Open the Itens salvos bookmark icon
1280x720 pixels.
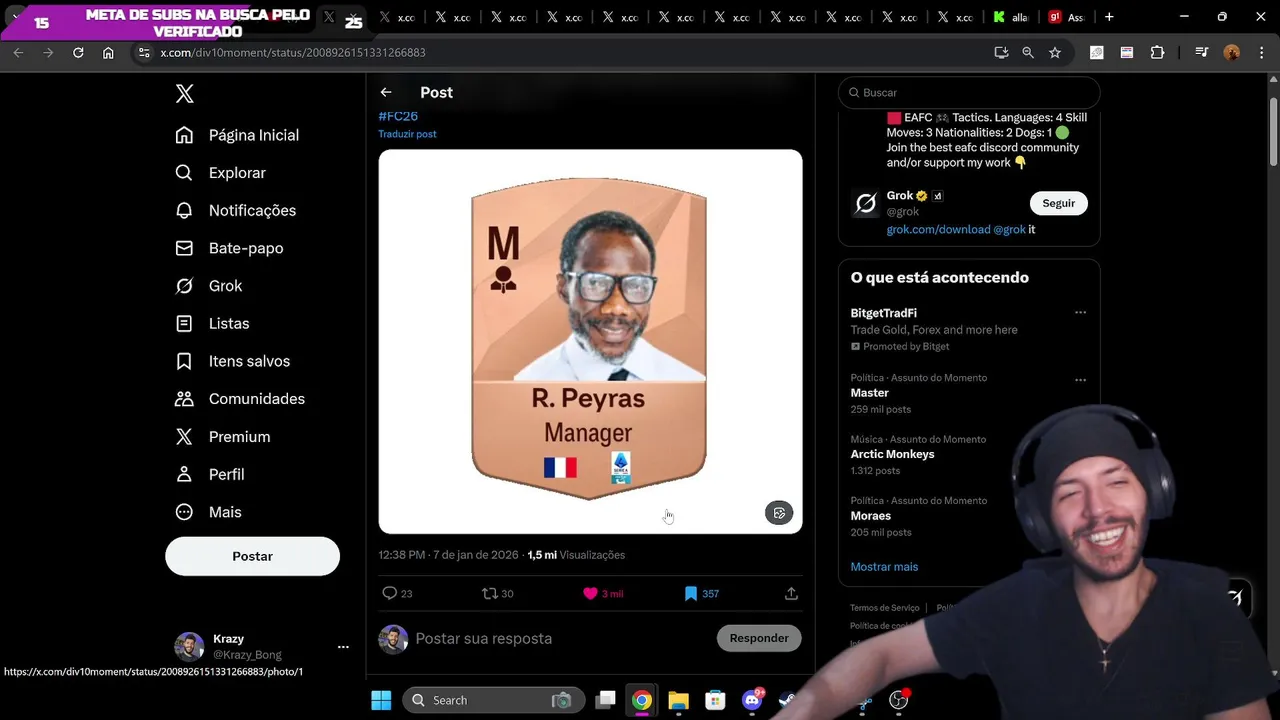pyautogui.click(x=184, y=361)
